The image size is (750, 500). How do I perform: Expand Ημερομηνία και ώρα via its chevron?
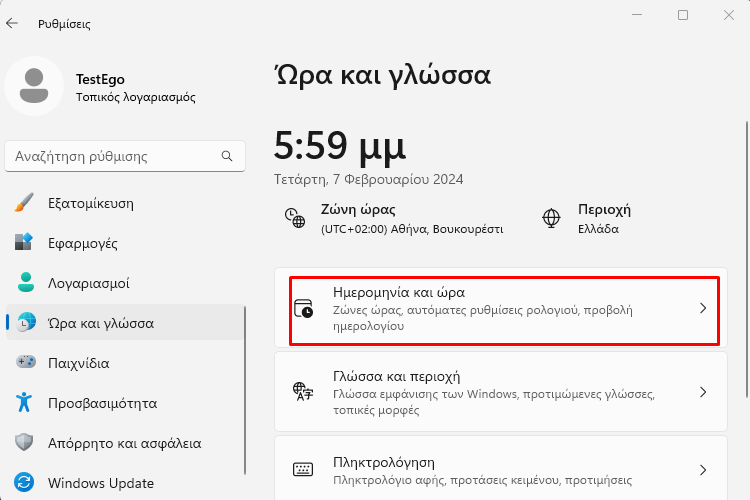click(703, 309)
